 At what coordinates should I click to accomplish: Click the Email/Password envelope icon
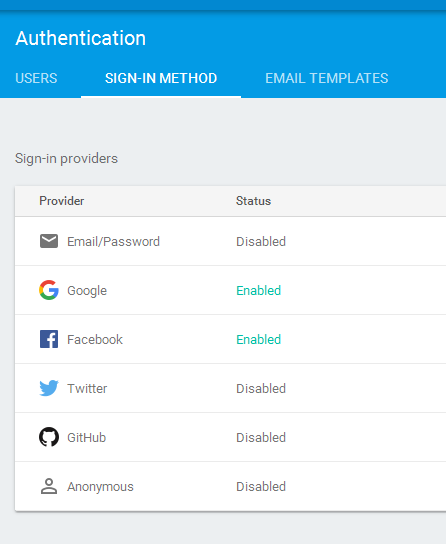[x=49, y=241]
